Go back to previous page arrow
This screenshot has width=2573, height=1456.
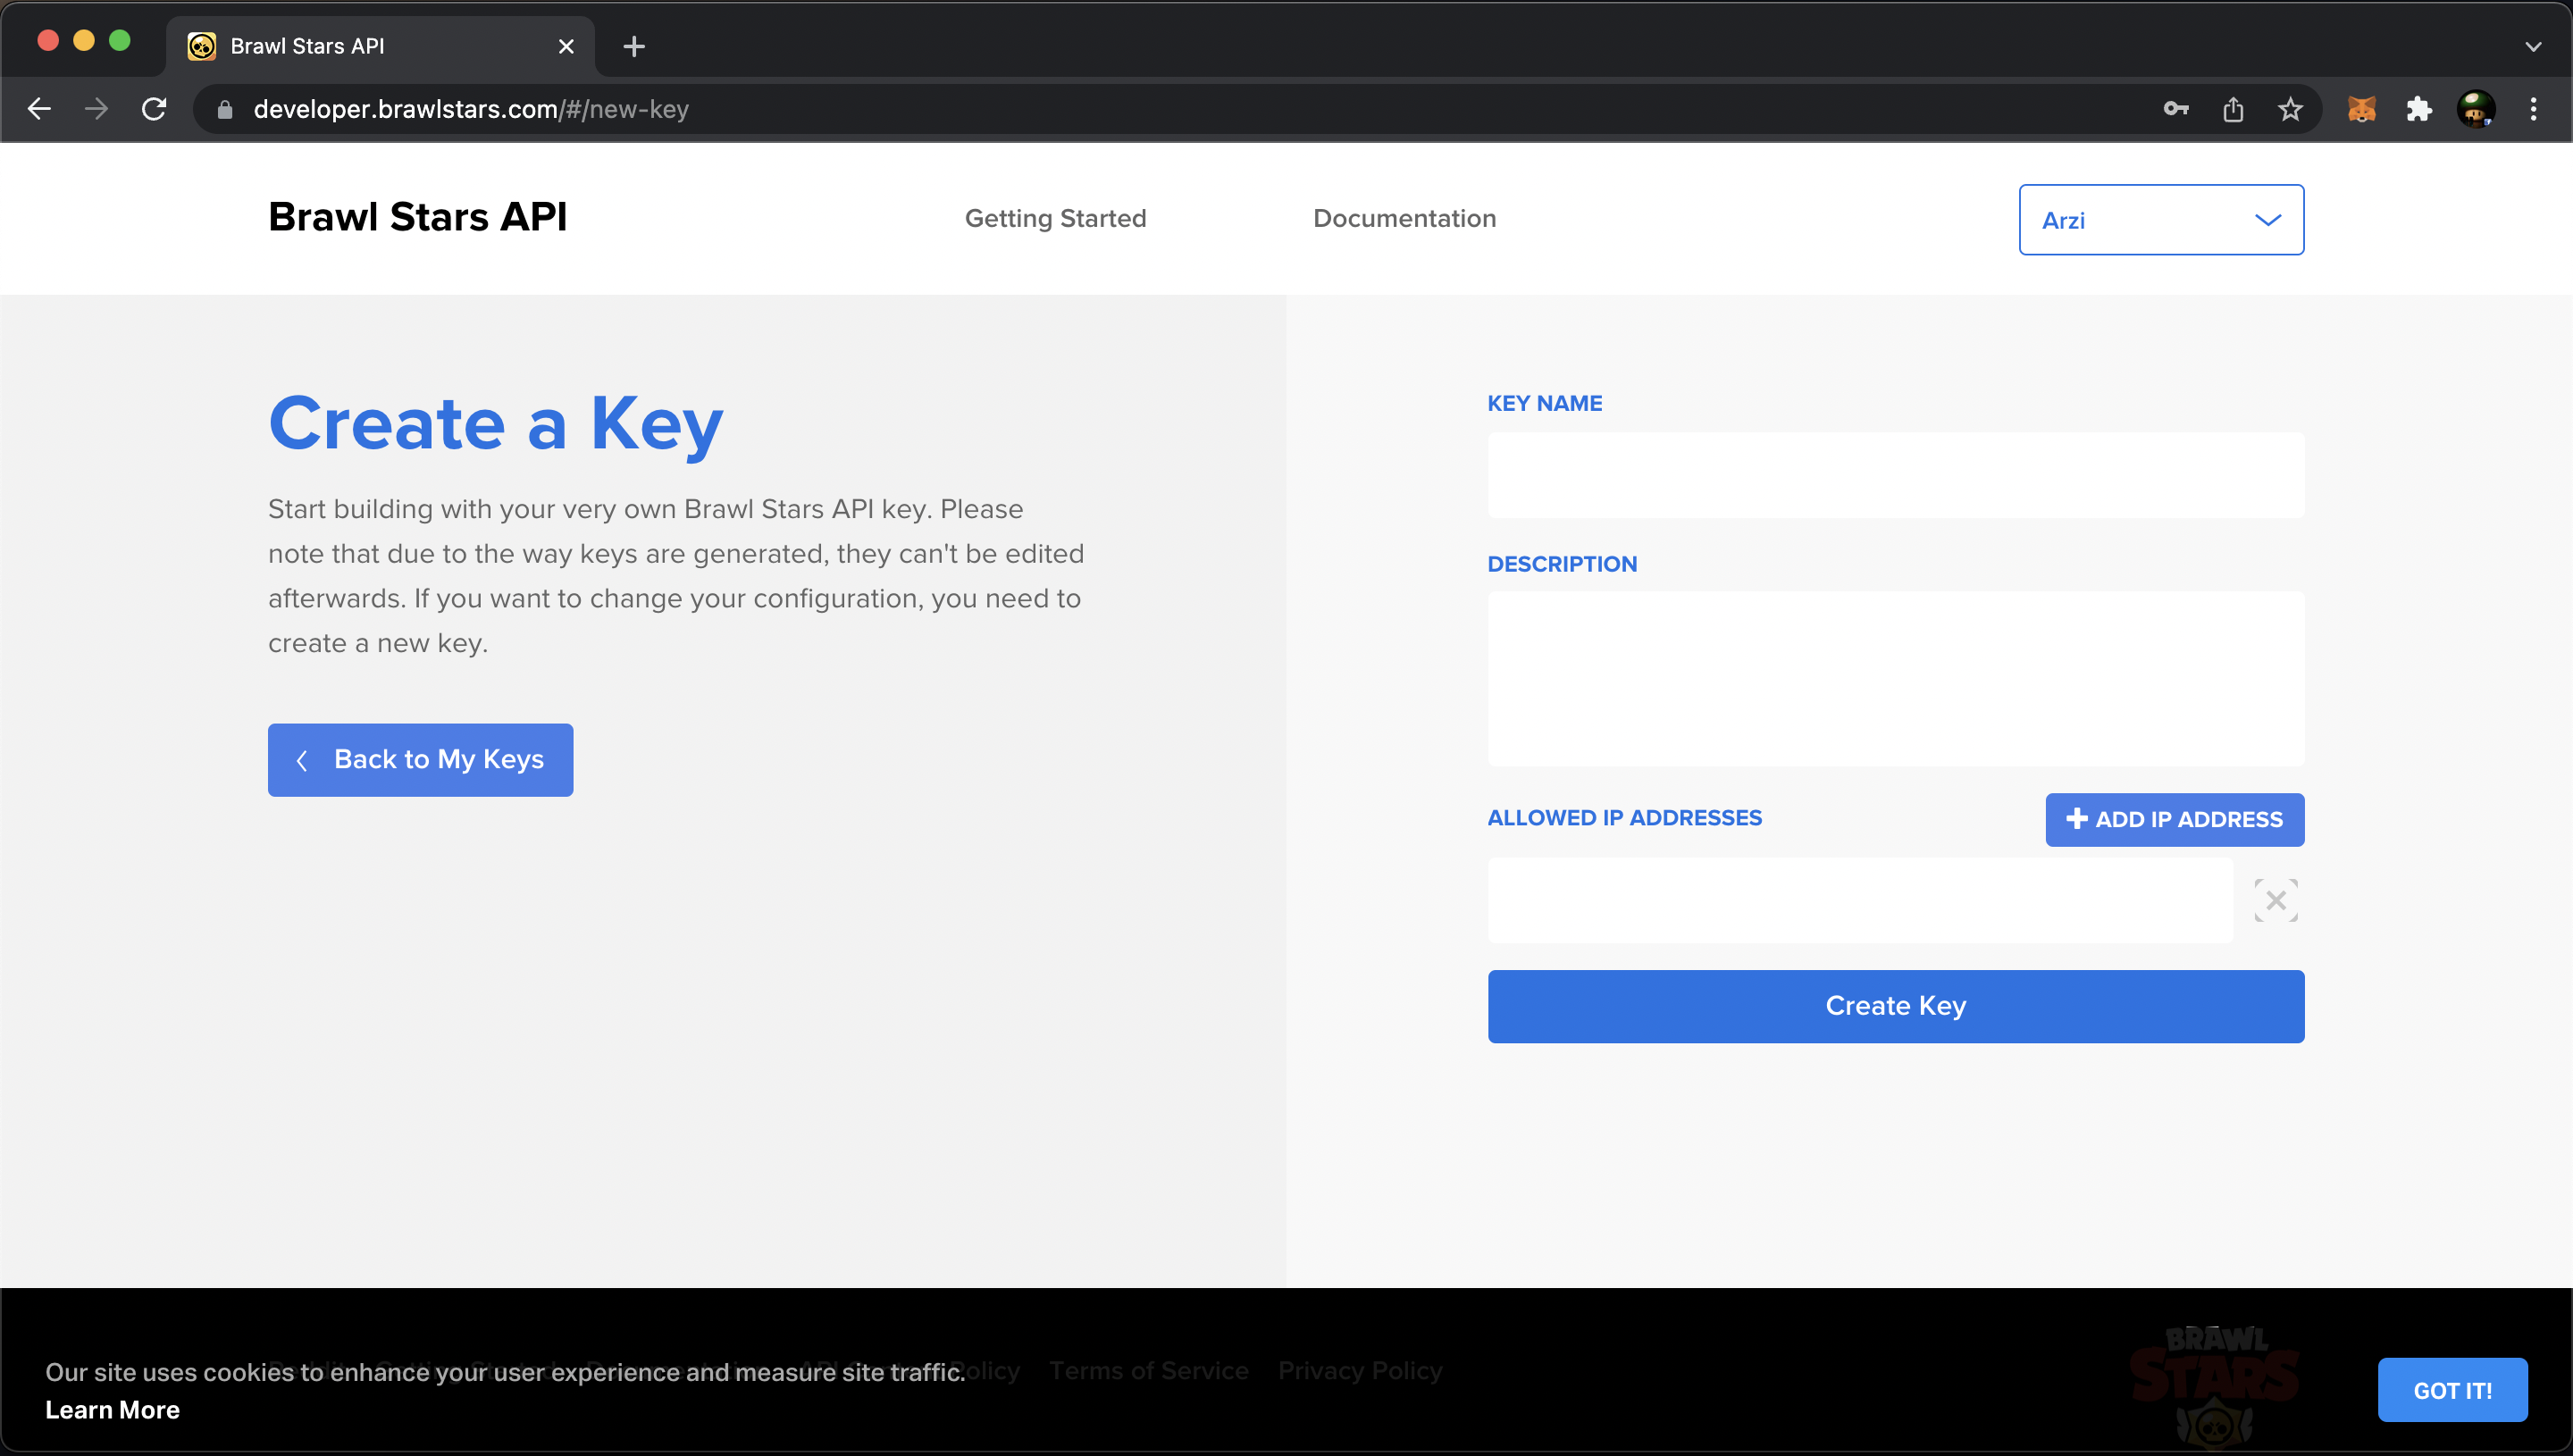[39, 109]
